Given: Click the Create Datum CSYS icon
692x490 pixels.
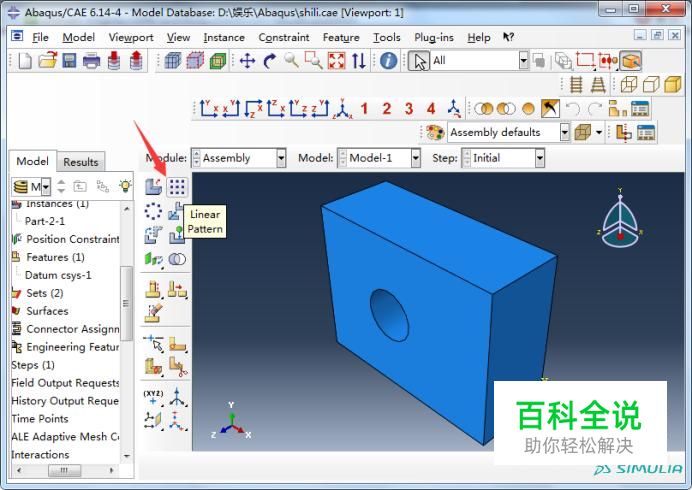Looking at the screenshot, I should 177,397.
